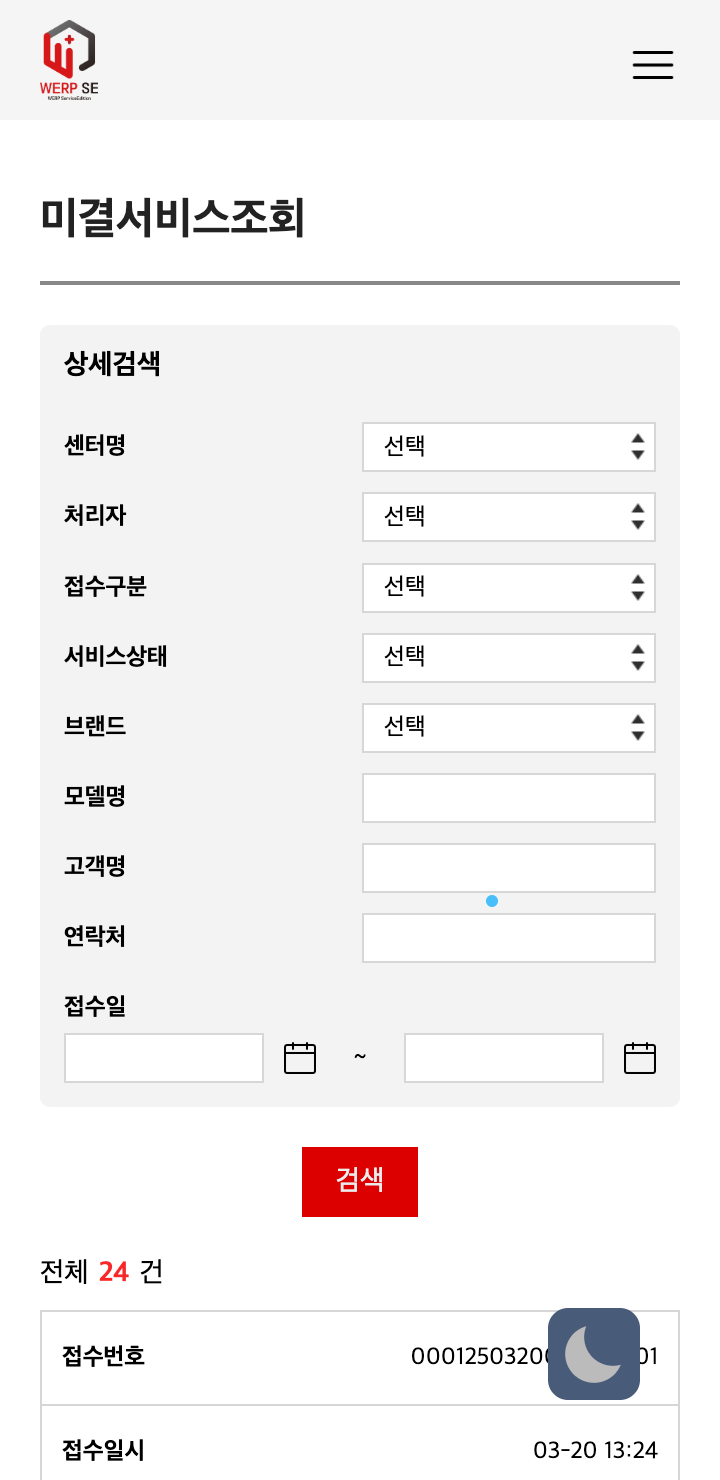
Task: Click the 접수일 start date field
Action: pos(164,1058)
